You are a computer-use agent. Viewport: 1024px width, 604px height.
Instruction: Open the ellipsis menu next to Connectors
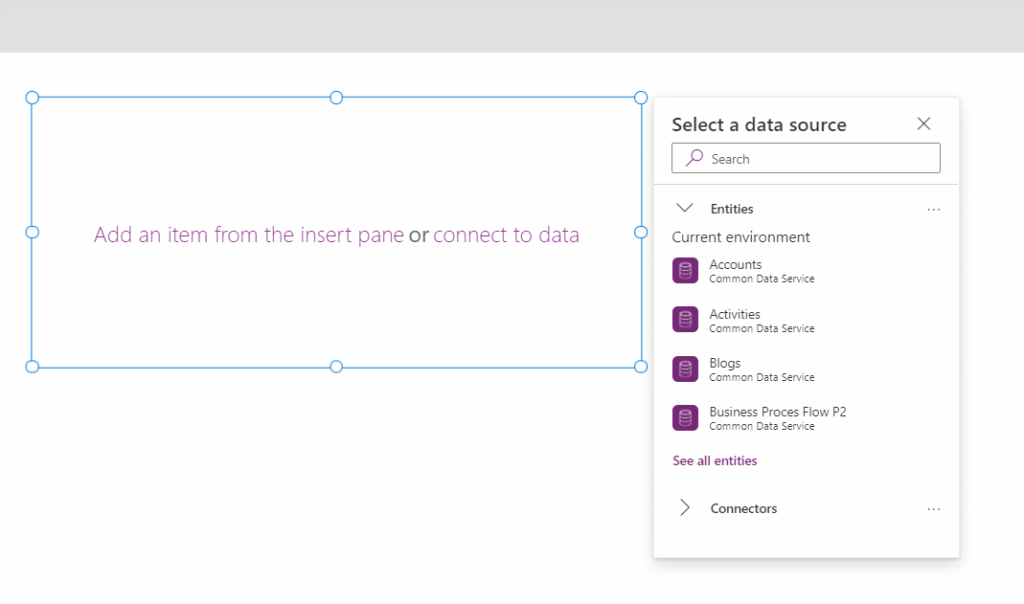(934, 509)
